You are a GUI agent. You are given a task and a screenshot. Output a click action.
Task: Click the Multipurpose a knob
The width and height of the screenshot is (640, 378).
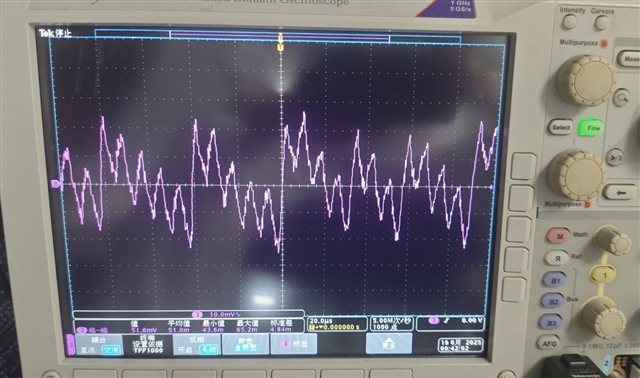click(586, 80)
